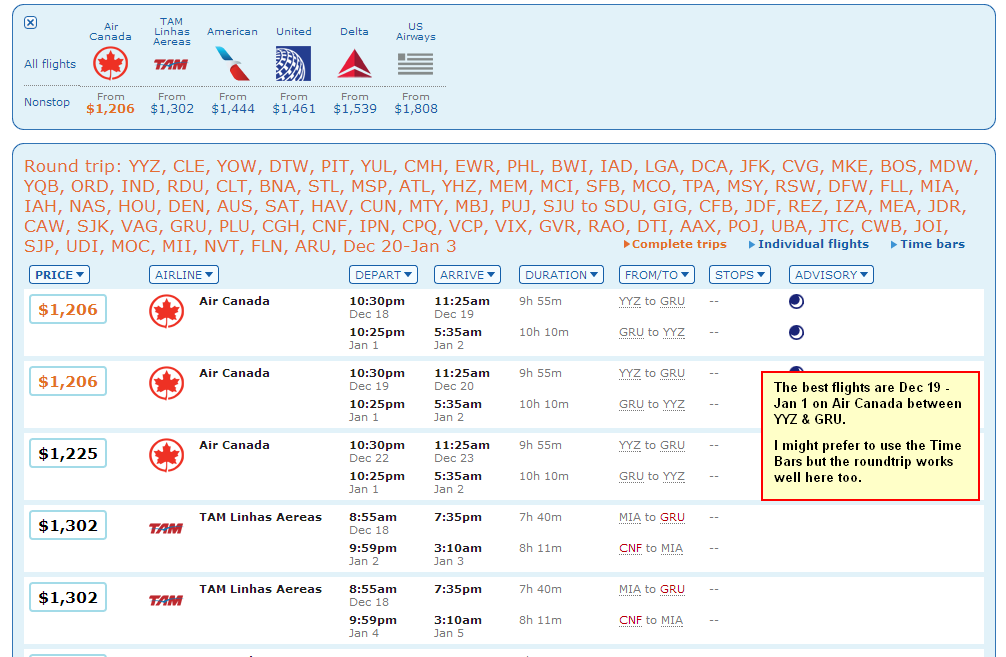The height and width of the screenshot is (657, 1006).
Task: Open the ADVISORY dropdown
Action: click(x=831, y=275)
